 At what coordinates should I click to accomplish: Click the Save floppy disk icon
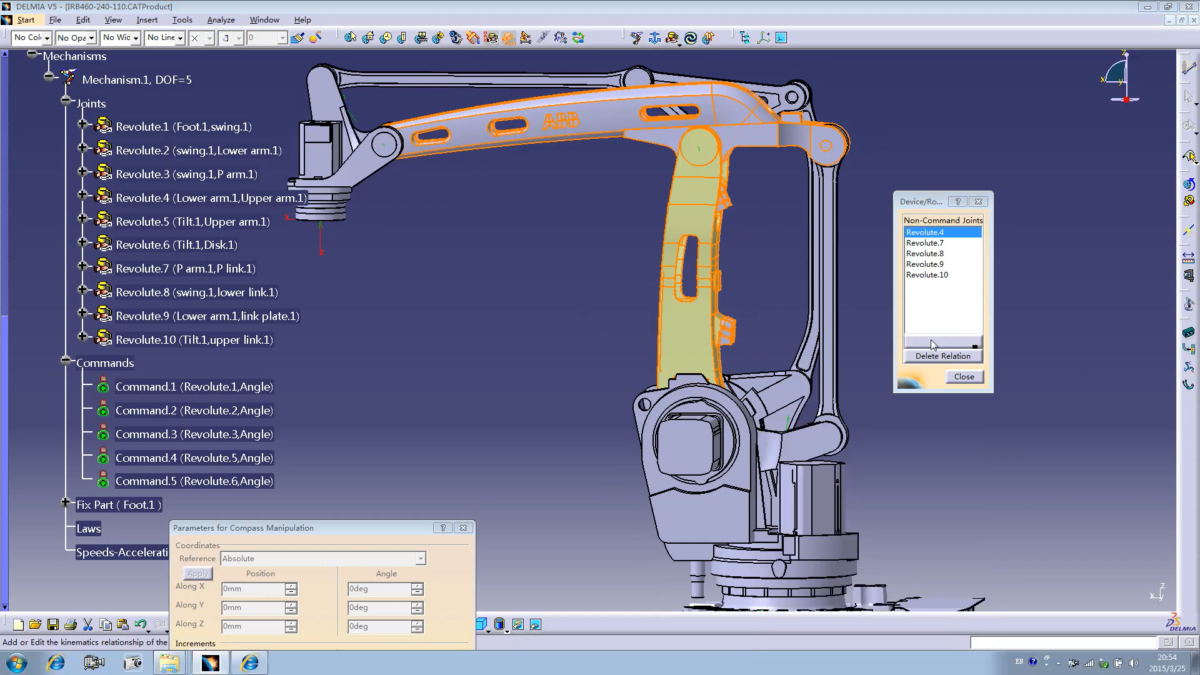click(53, 625)
